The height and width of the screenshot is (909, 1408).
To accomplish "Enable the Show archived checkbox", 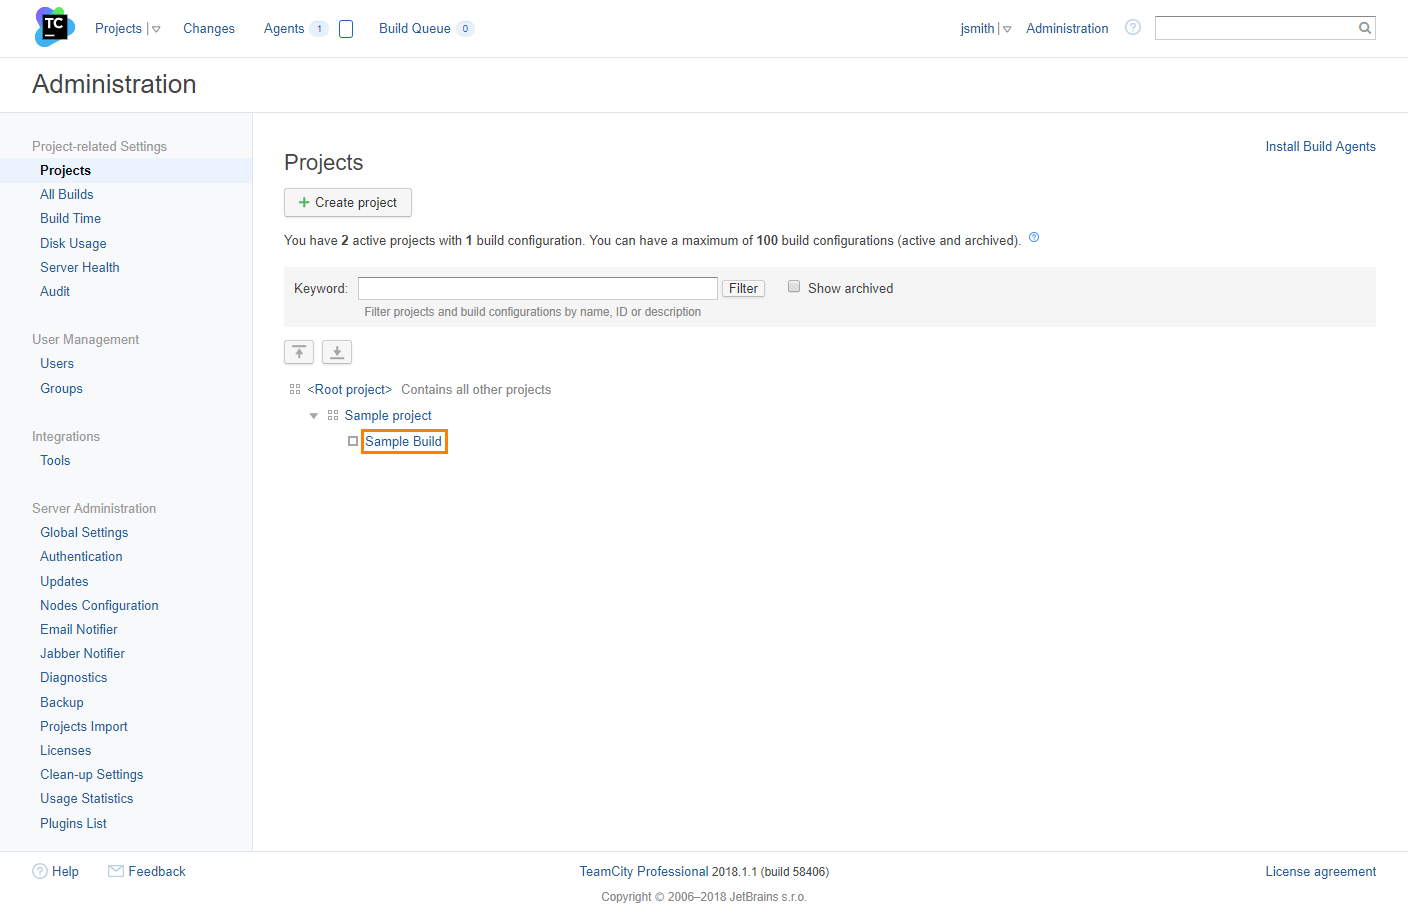I will (793, 287).
